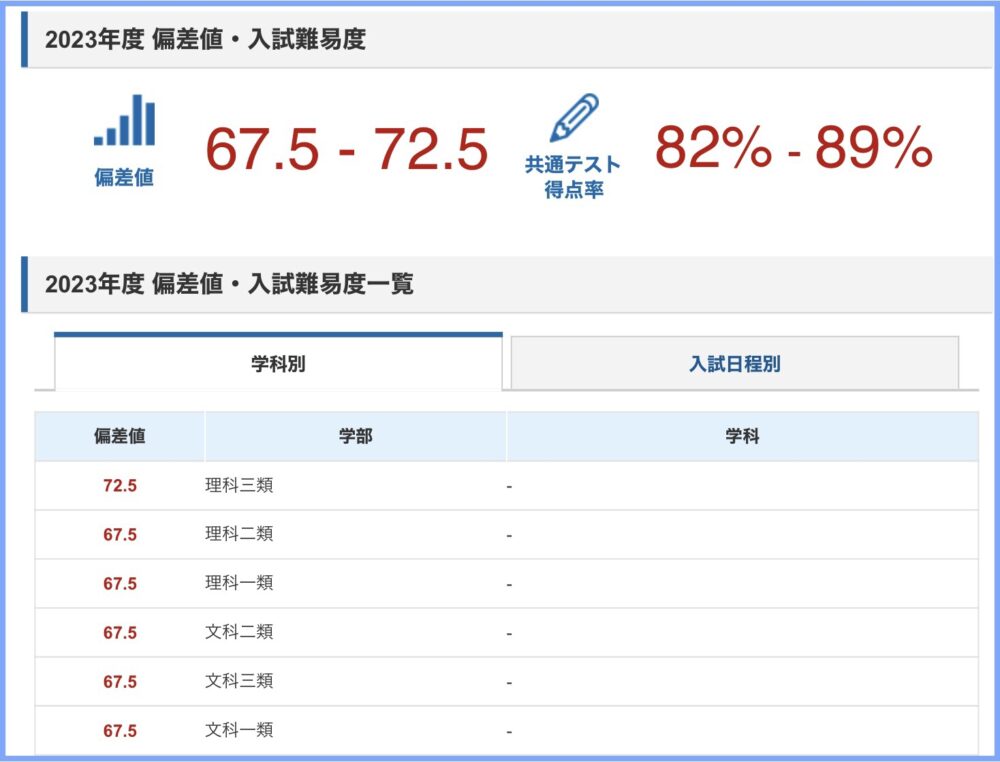The height and width of the screenshot is (762, 1000).
Task: Open the 入試日程別 tab
Action: 734,364
